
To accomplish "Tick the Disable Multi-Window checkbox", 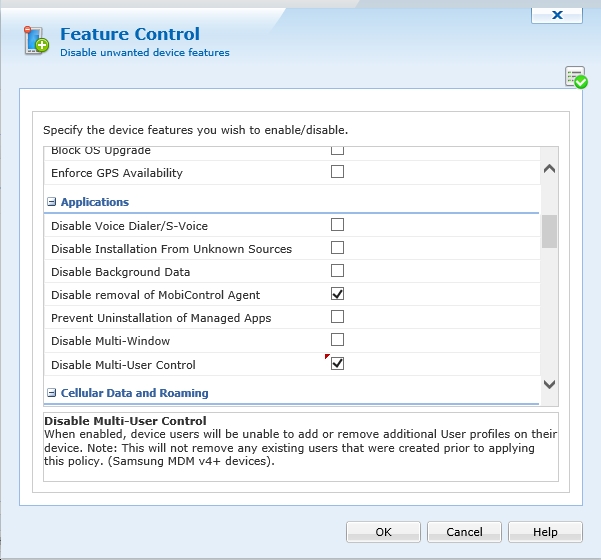I will [337, 340].
